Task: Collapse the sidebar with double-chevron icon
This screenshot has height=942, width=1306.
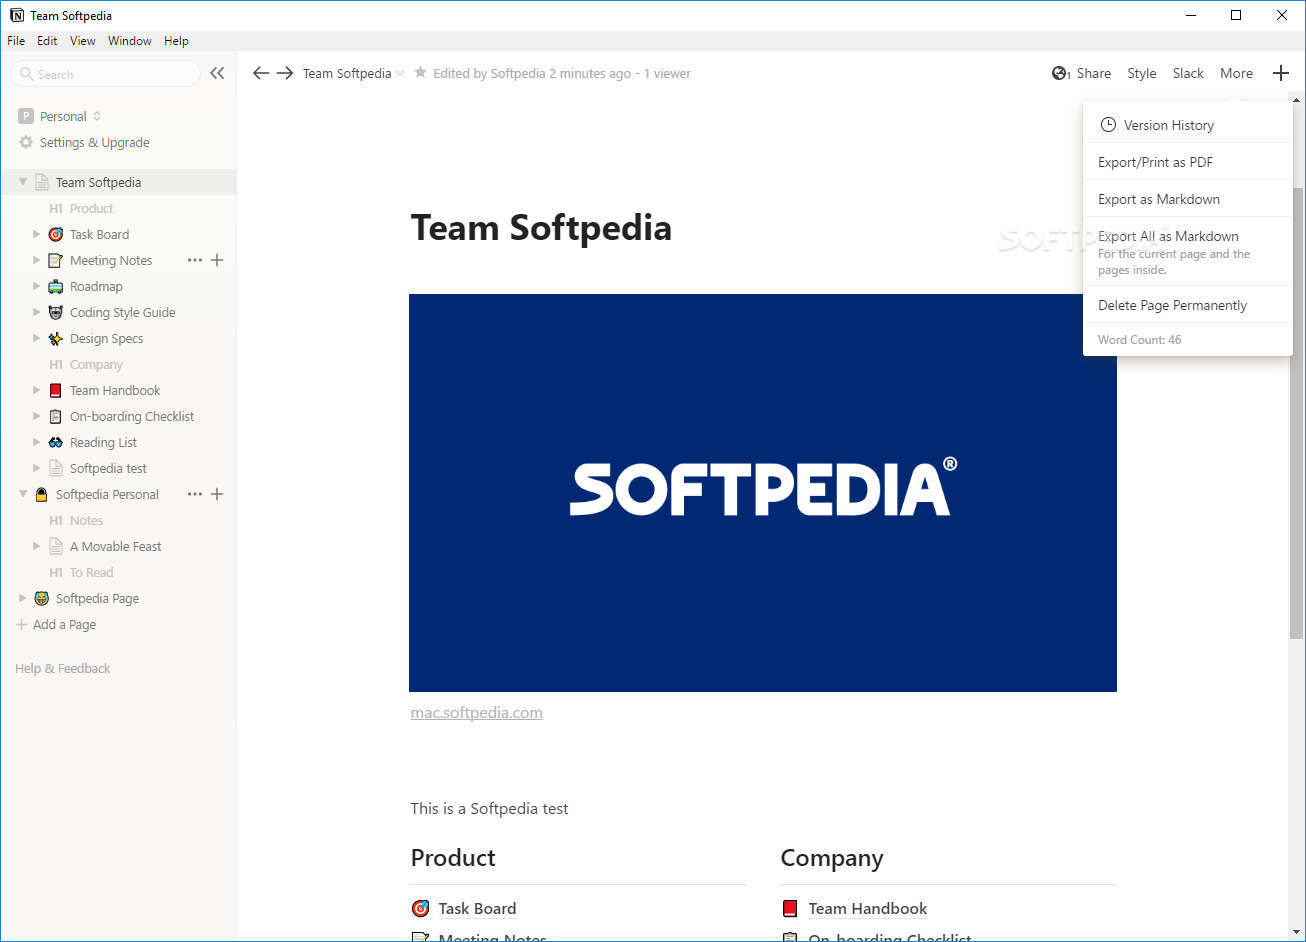Action: (217, 73)
